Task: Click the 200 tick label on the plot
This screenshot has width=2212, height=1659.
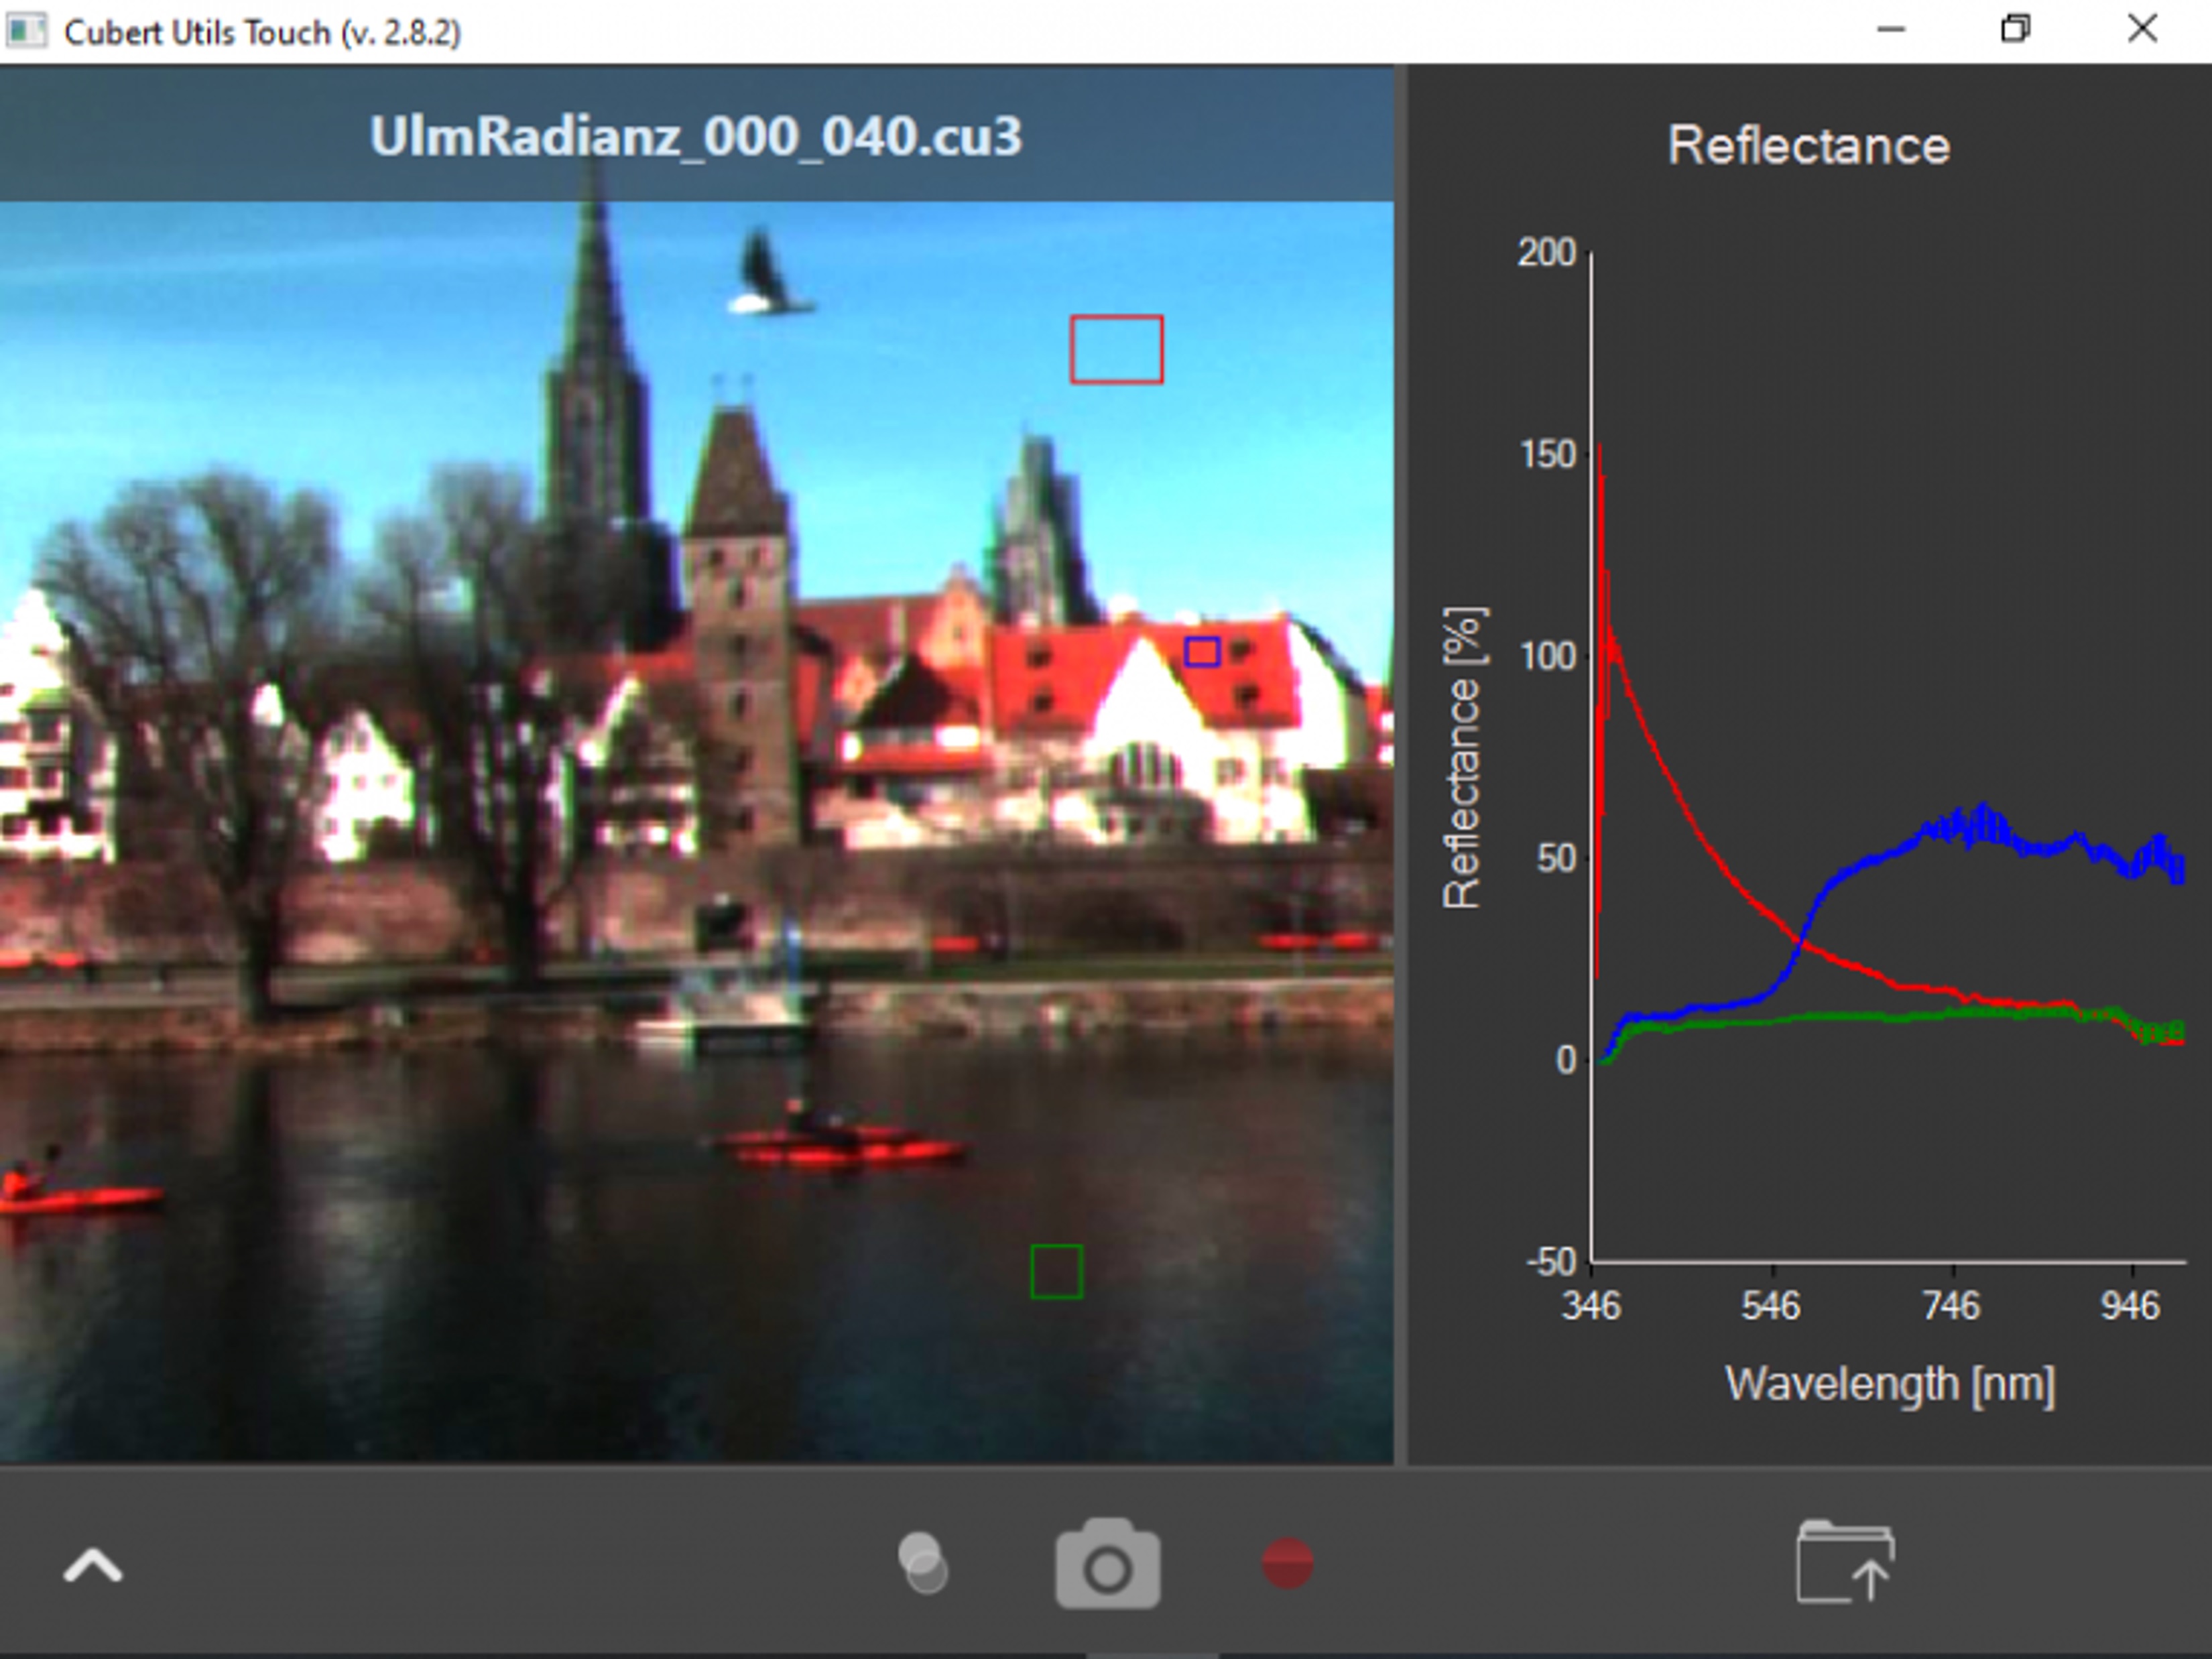Action: tap(1547, 253)
